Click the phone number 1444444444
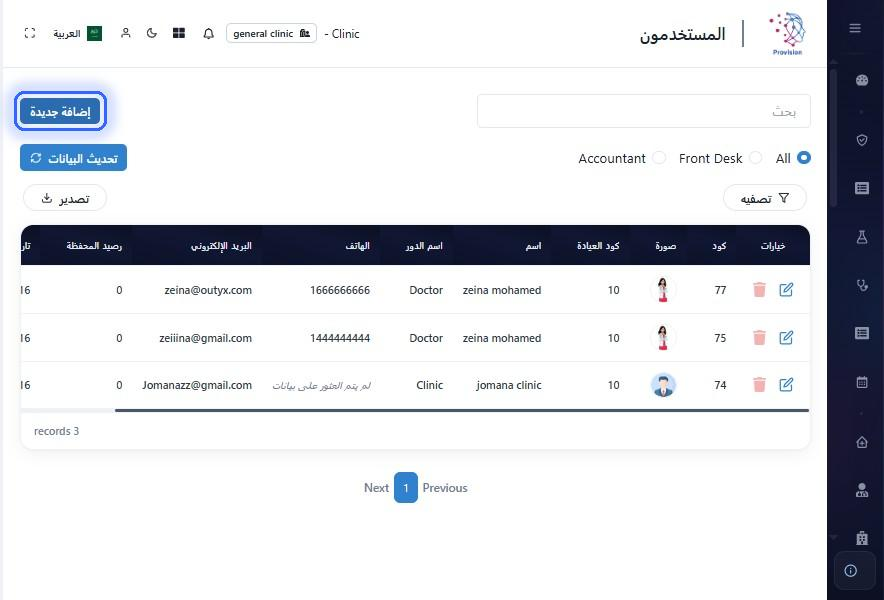Image resolution: width=884 pixels, height=600 pixels. (340, 338)
